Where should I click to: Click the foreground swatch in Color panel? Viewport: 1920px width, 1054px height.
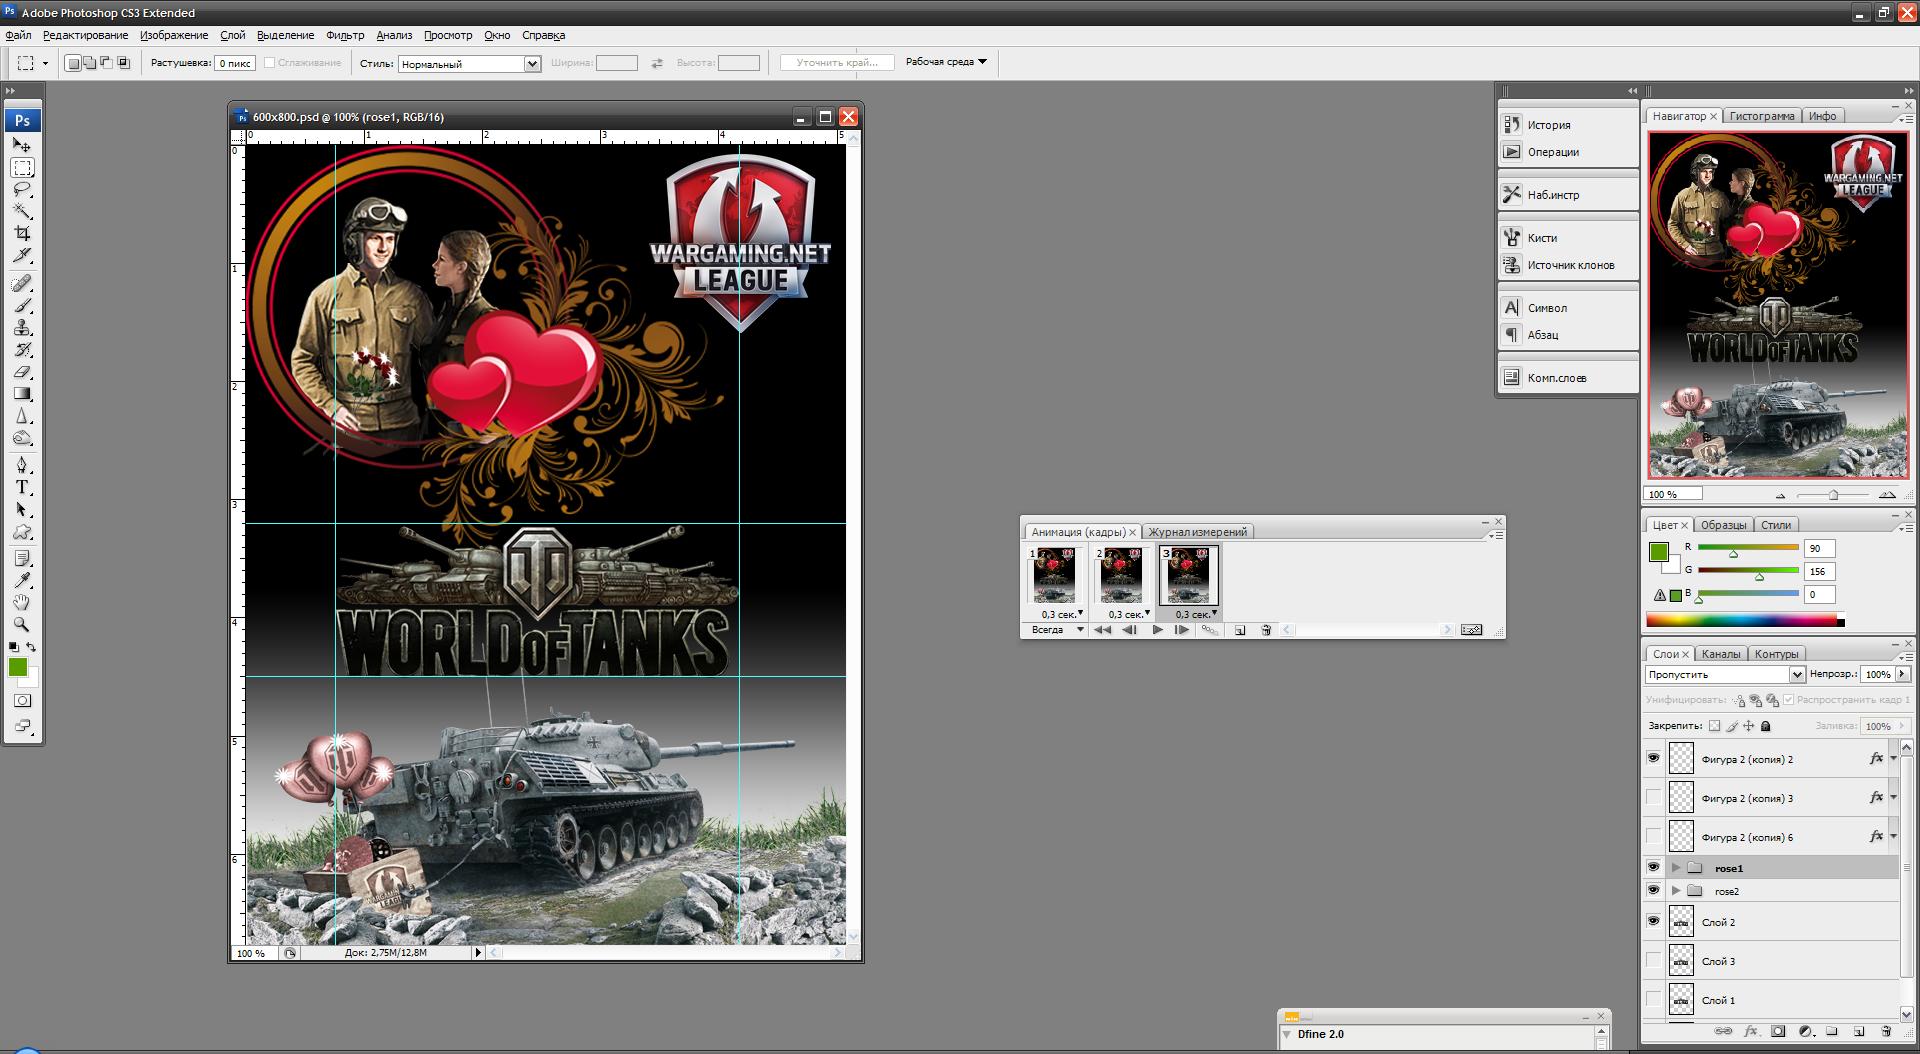point(1659,552)
